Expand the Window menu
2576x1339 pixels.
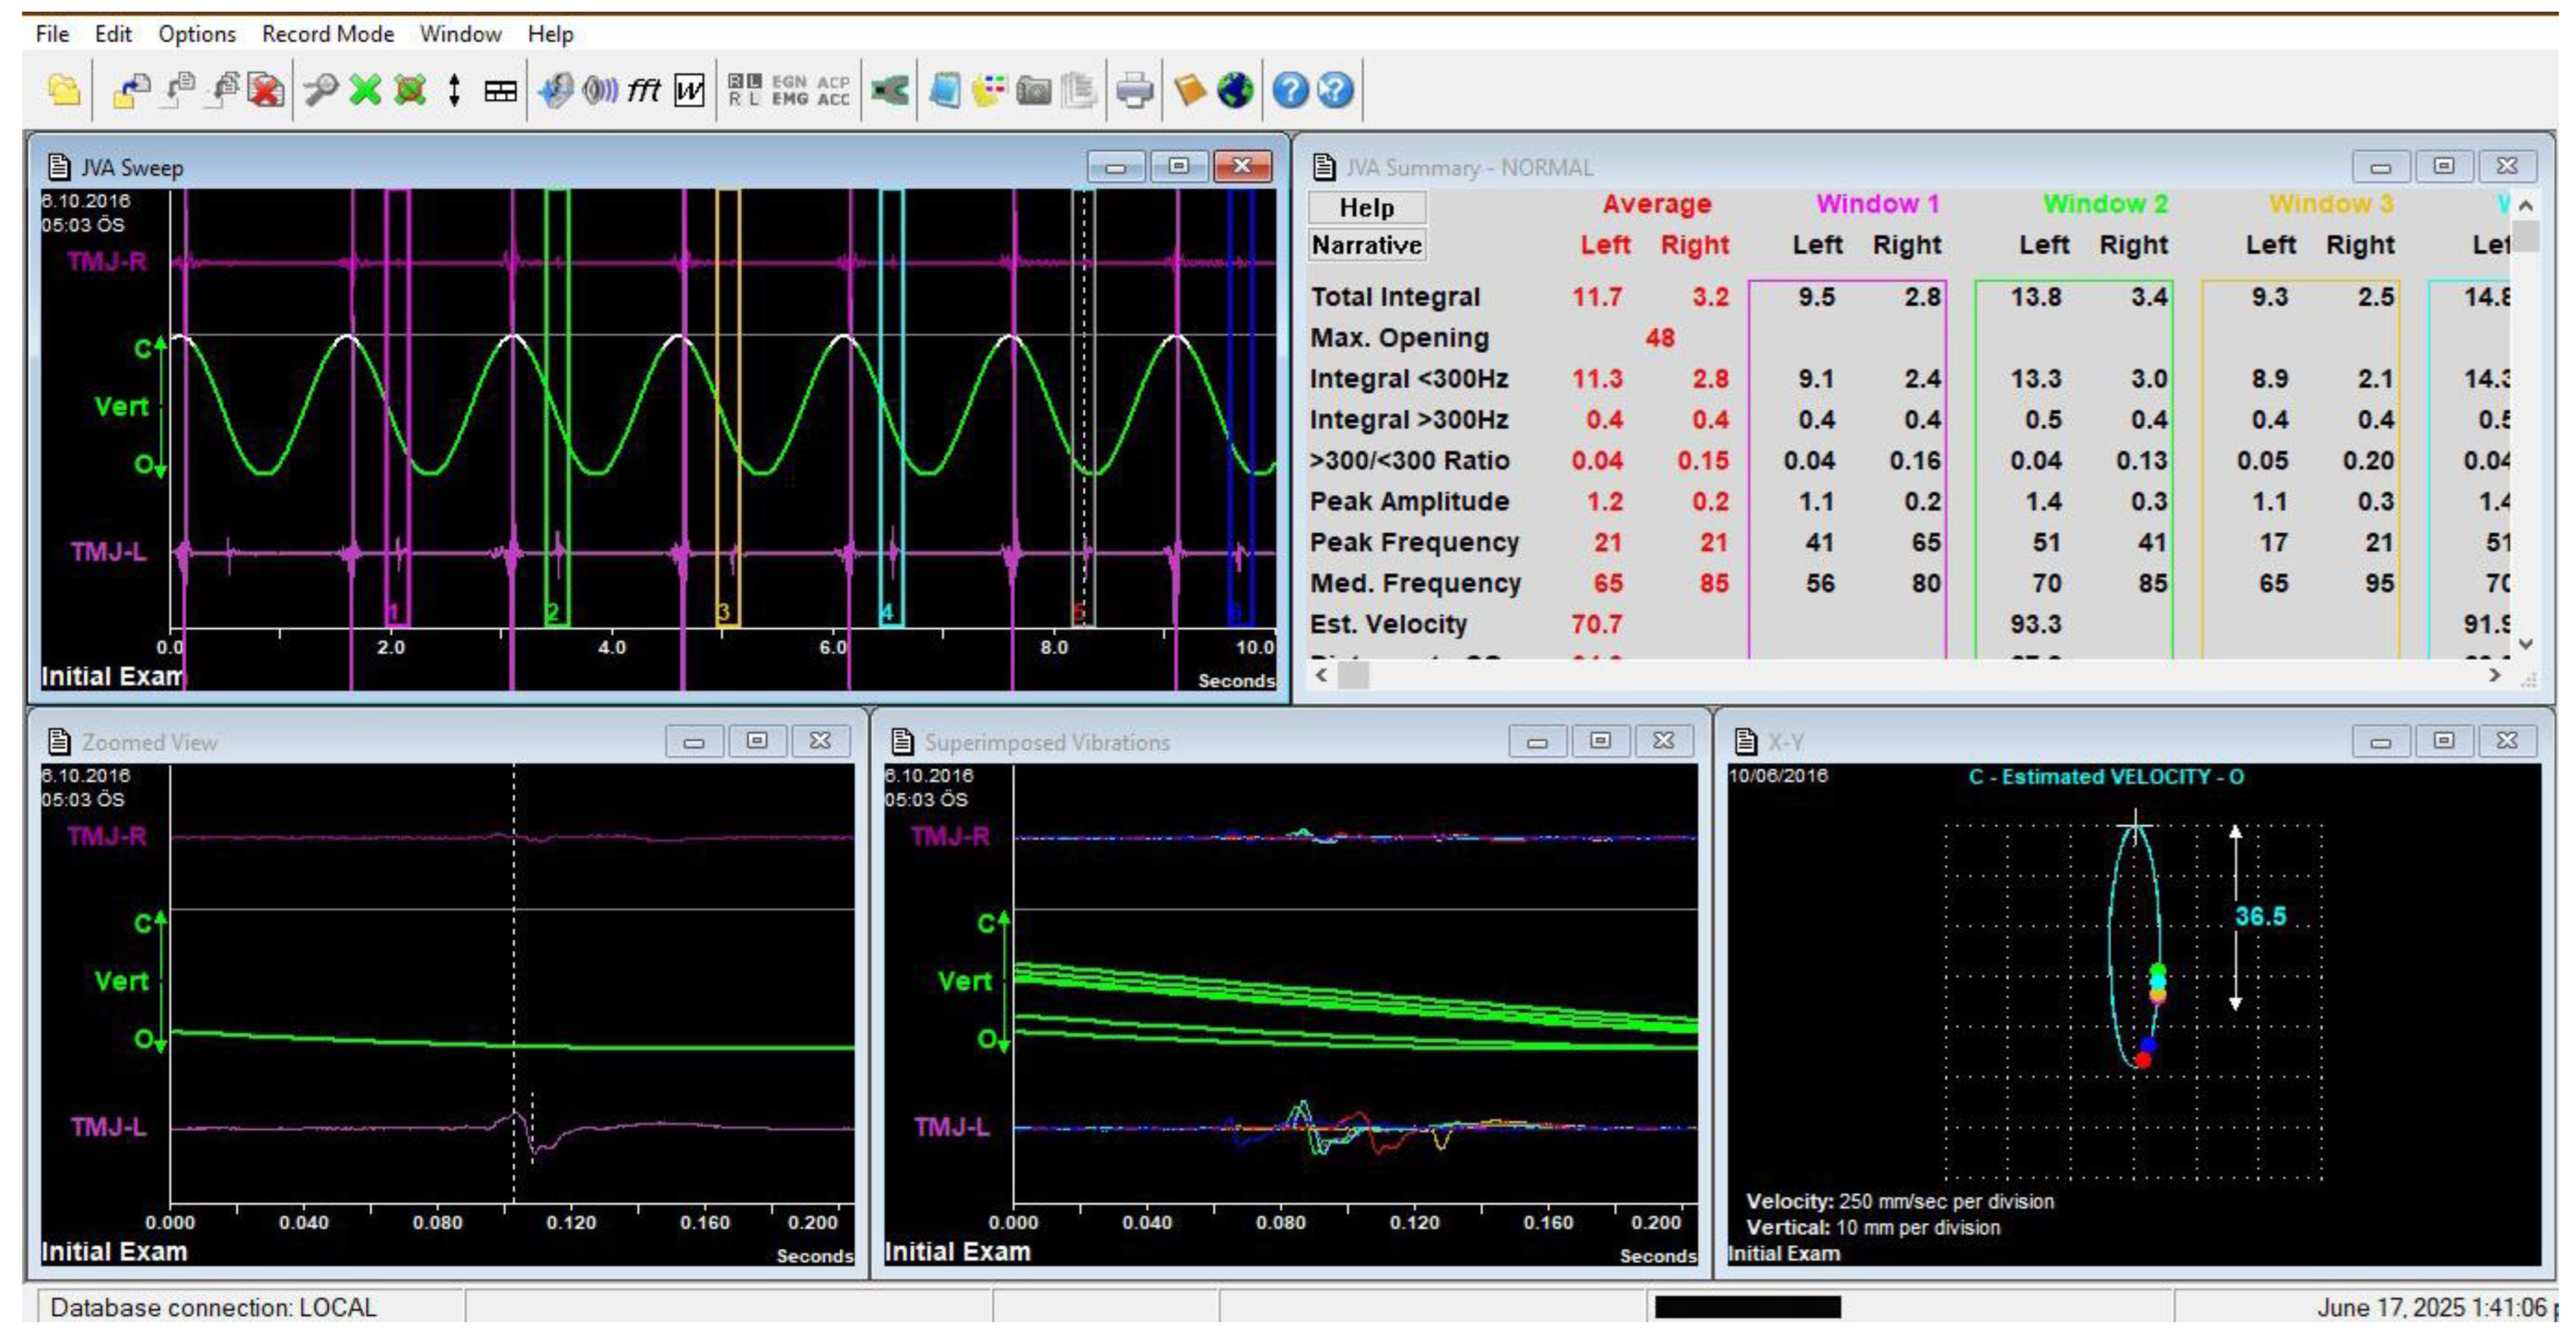pyautogui.click(x=460, y=34)
